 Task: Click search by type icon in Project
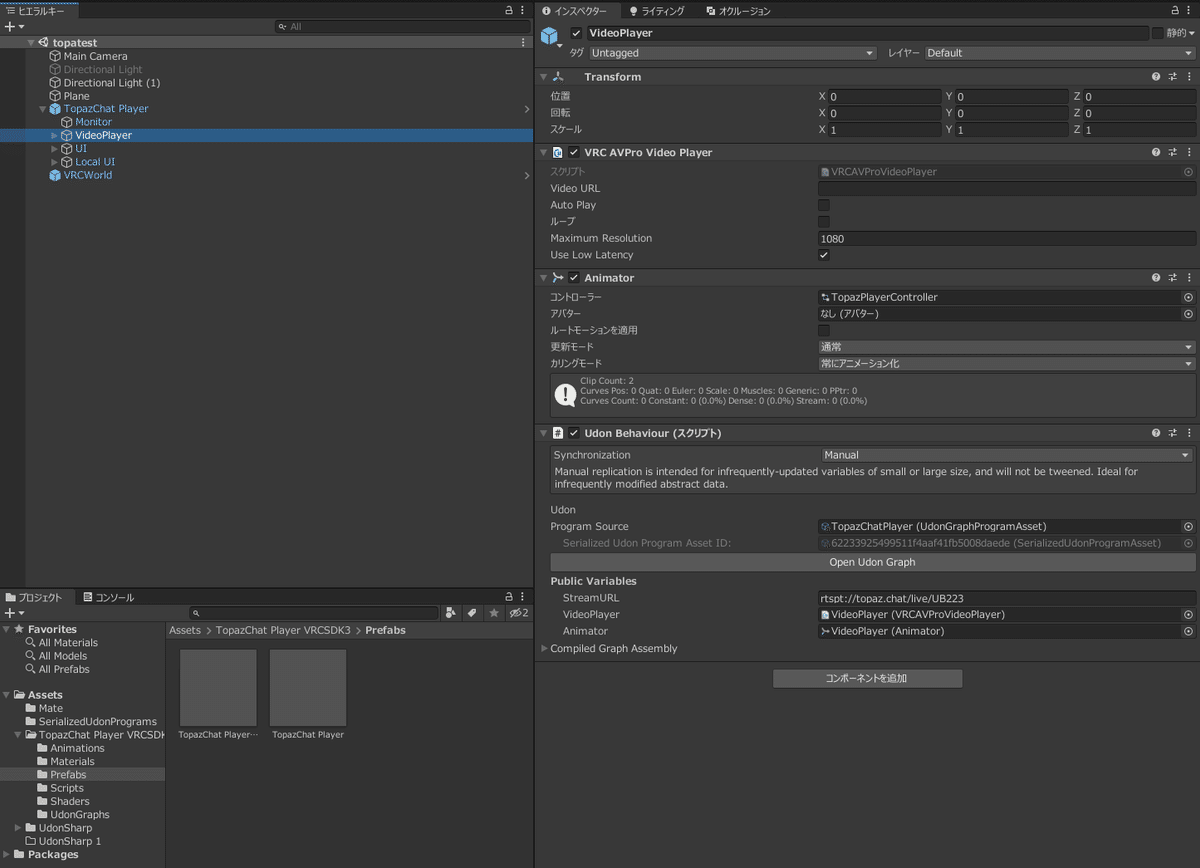[x=451, y=613]
